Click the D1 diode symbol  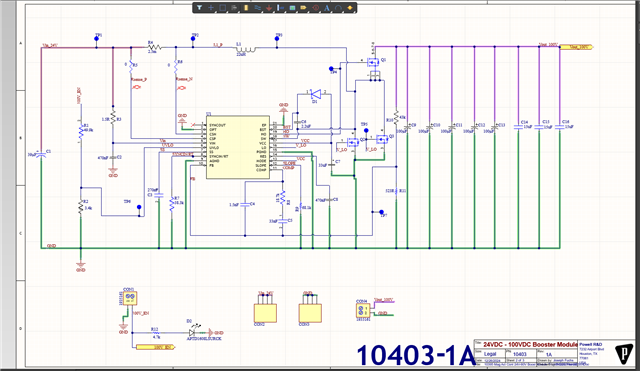coord(315,94)
